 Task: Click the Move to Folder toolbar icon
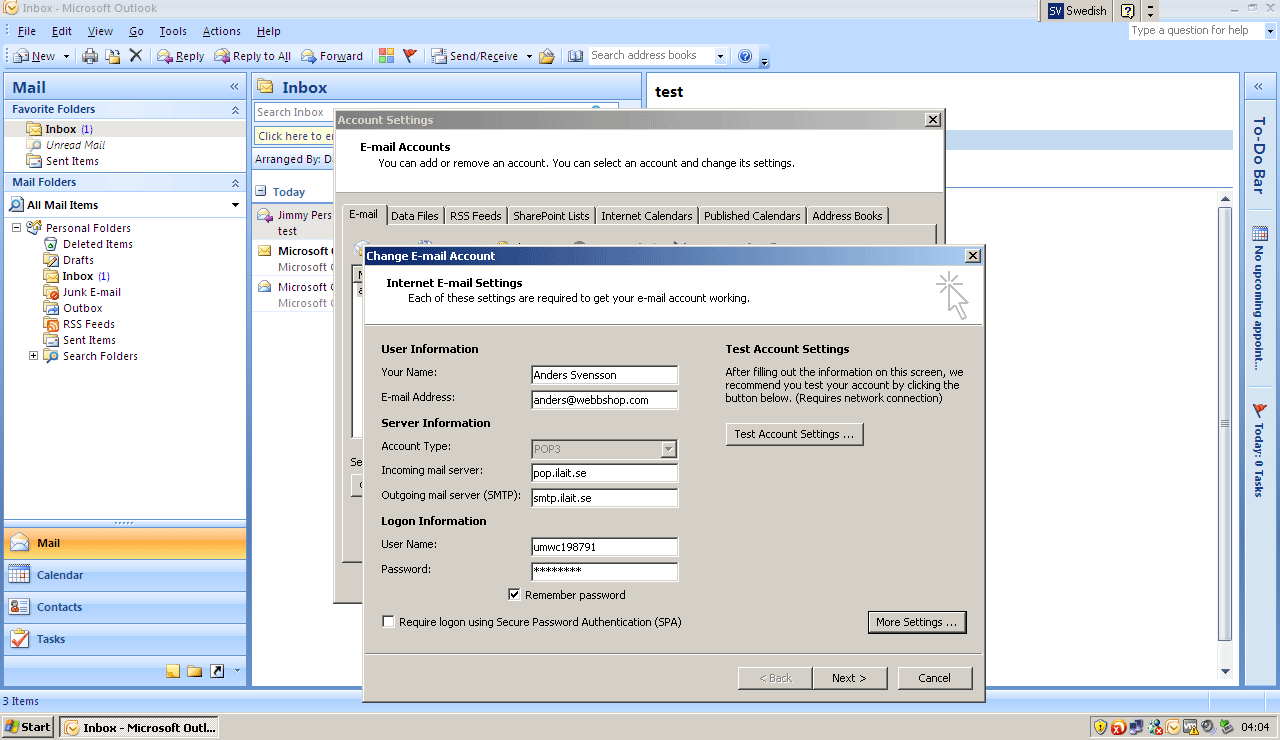[x=113, y=56]
